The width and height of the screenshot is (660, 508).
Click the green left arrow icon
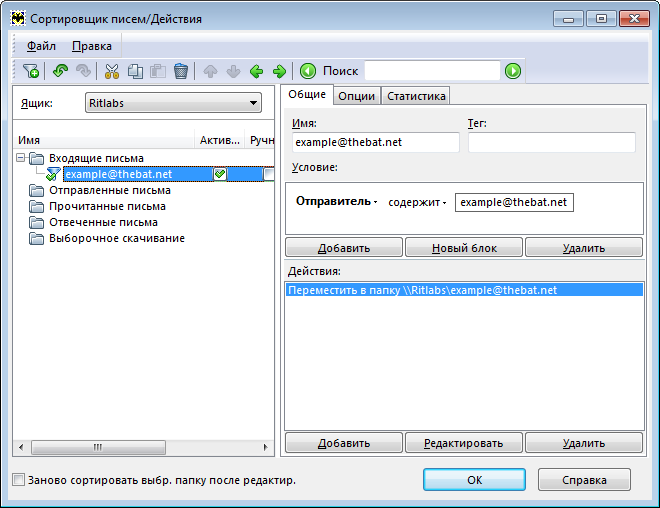(256, 71)
